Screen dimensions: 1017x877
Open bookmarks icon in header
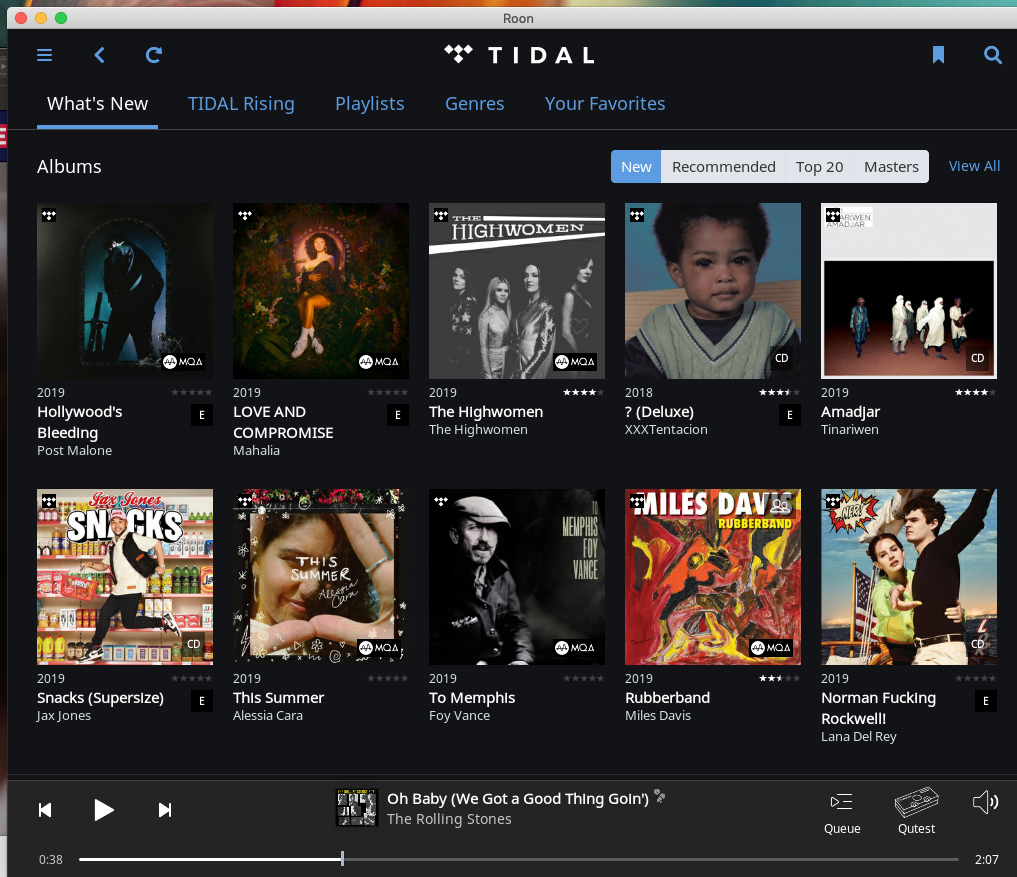click(938, 55)
